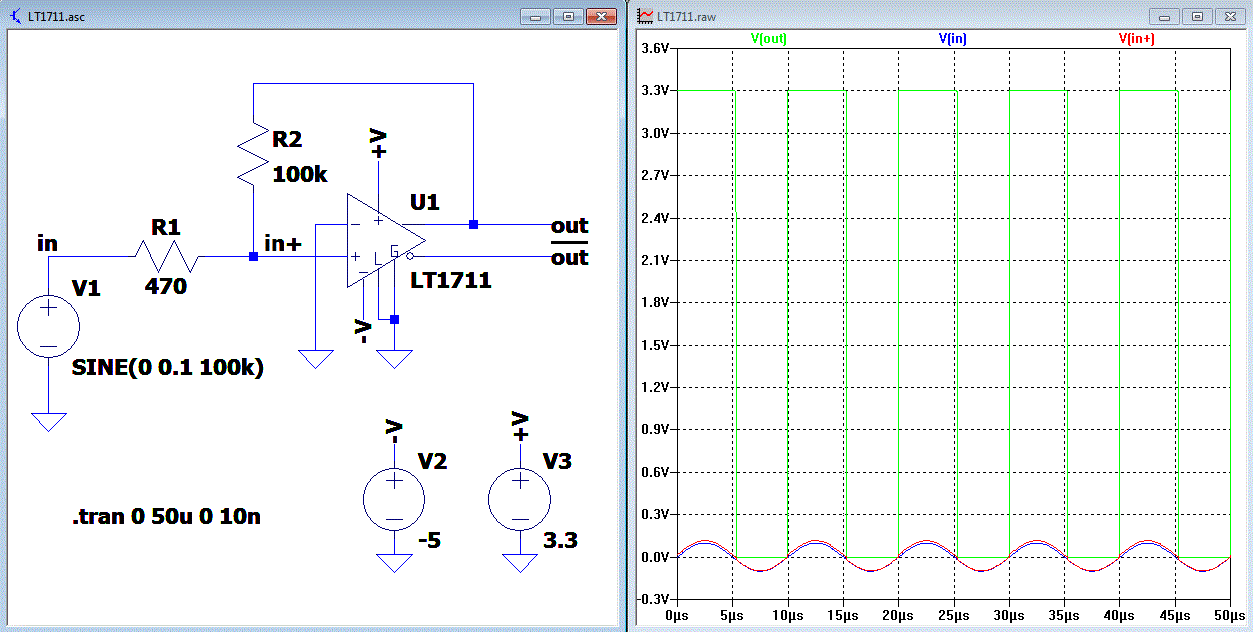
Task: Click the 0.0V label on vertical axis
Action: pos(655,557)
